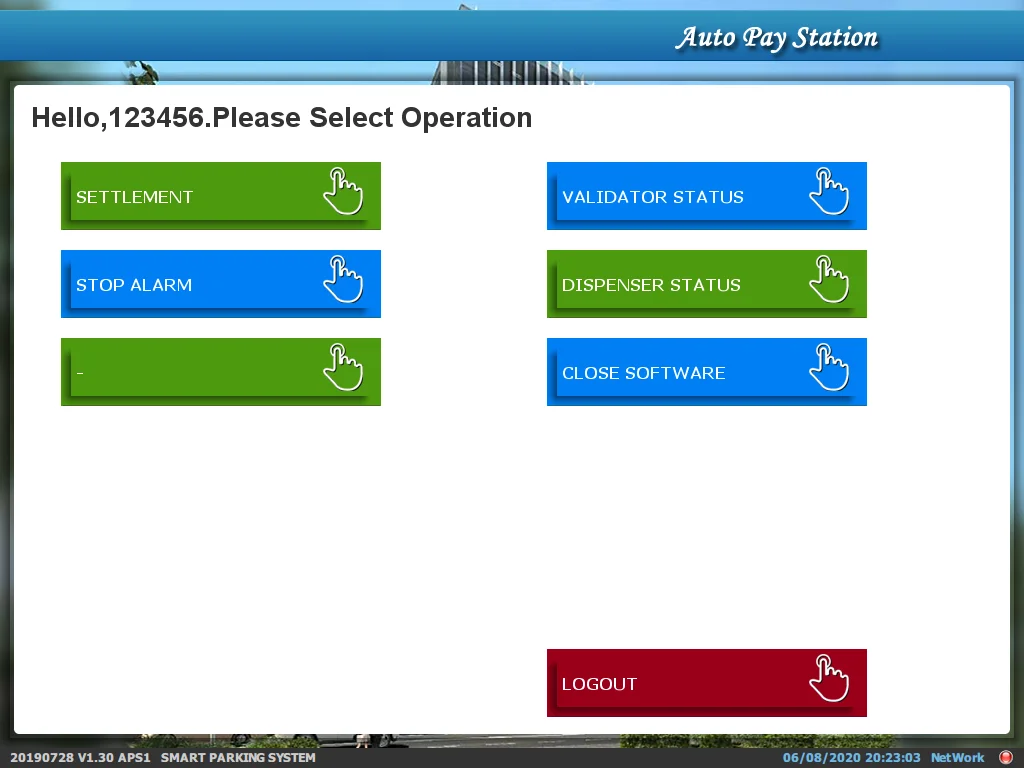Select STOP ALARM
The width and height of the screenshot is (1024, 768).
221,284
